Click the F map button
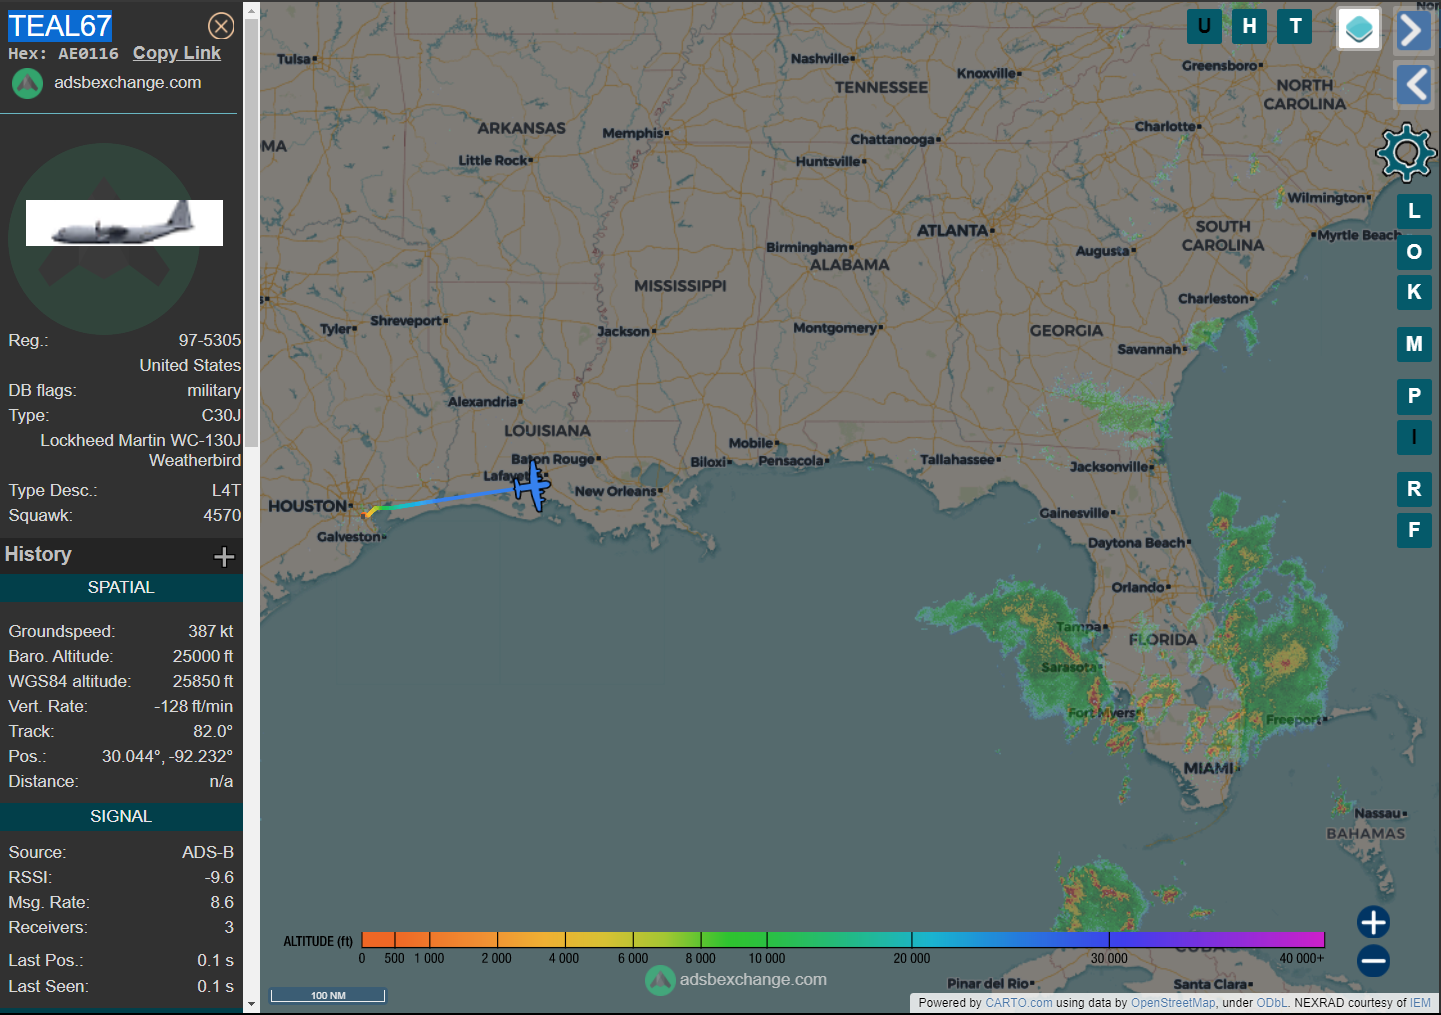 (x=1414, y=530)
